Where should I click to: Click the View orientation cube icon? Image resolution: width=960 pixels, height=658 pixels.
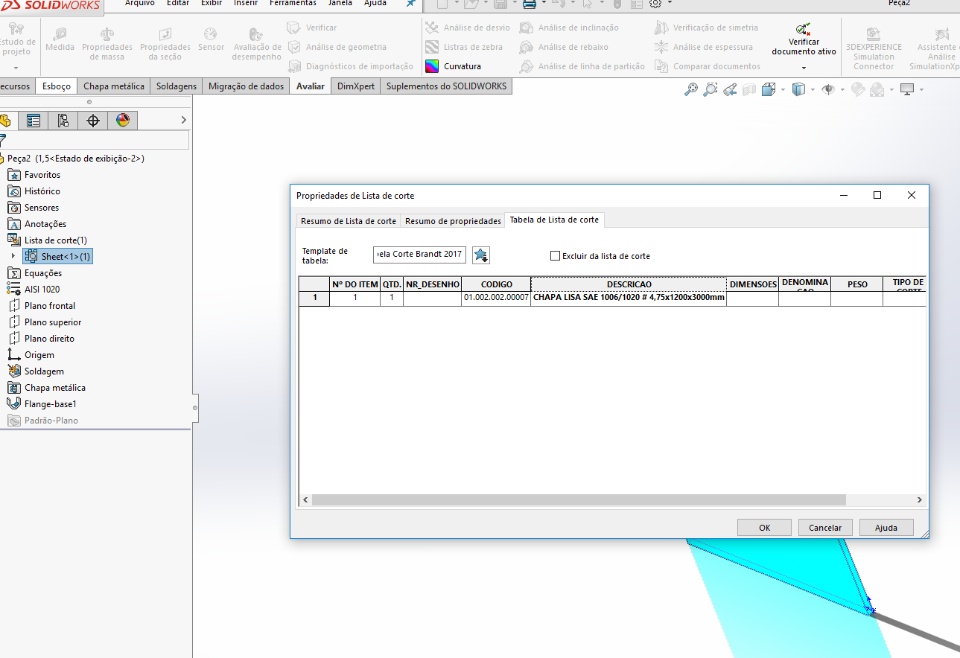pyautogui.click(x=769, y=90)
